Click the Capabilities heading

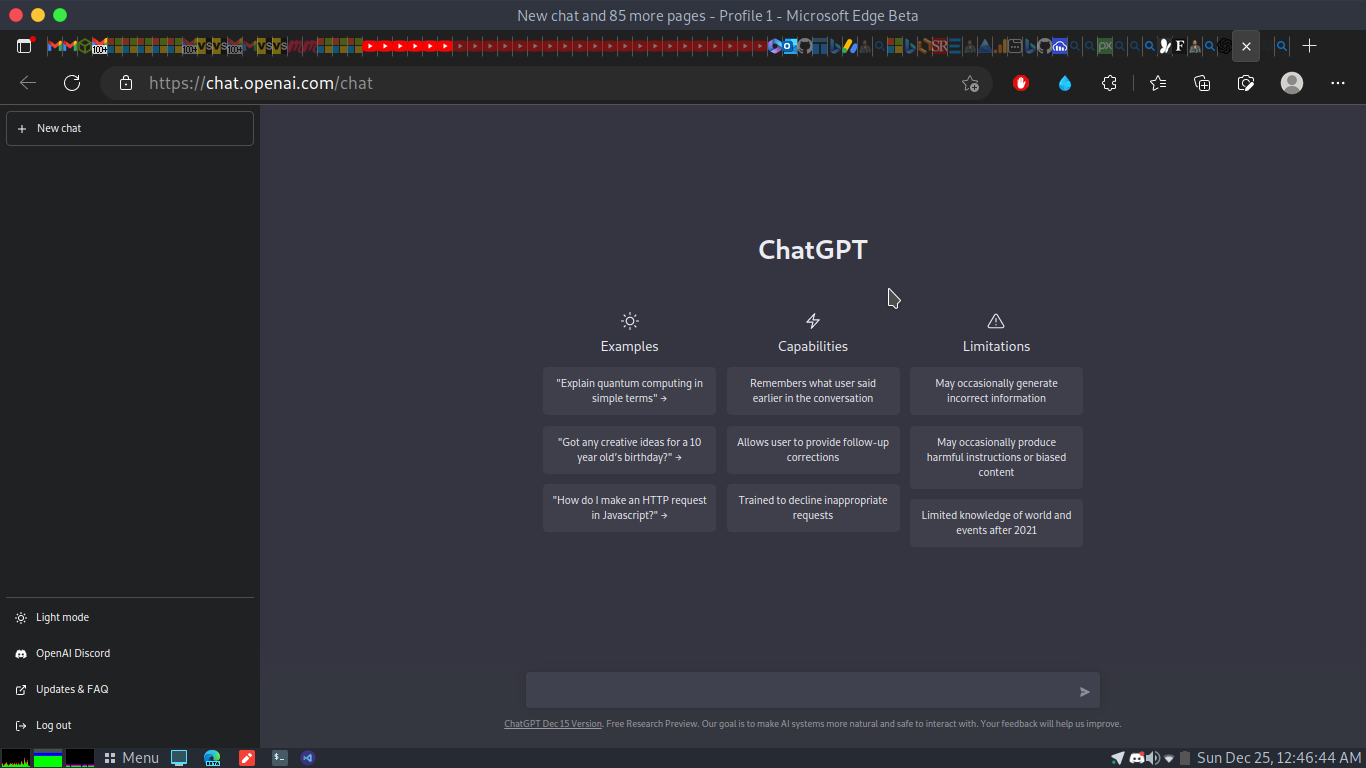coord(813,347)
